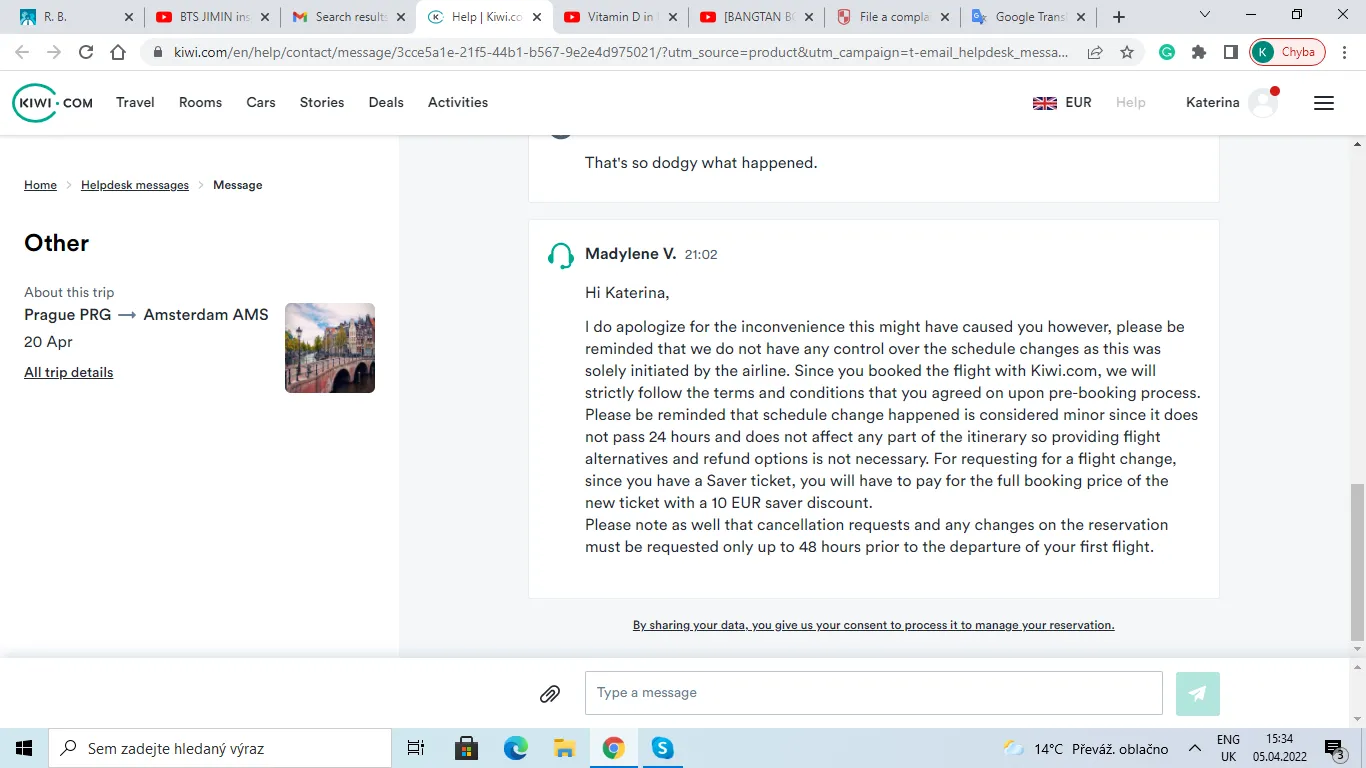Bookmark this page with star icon
Screen dimensions: 1366x768
coord(1127,53)
